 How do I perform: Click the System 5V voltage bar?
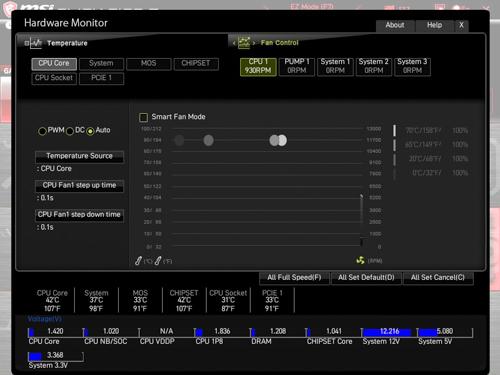445,332
